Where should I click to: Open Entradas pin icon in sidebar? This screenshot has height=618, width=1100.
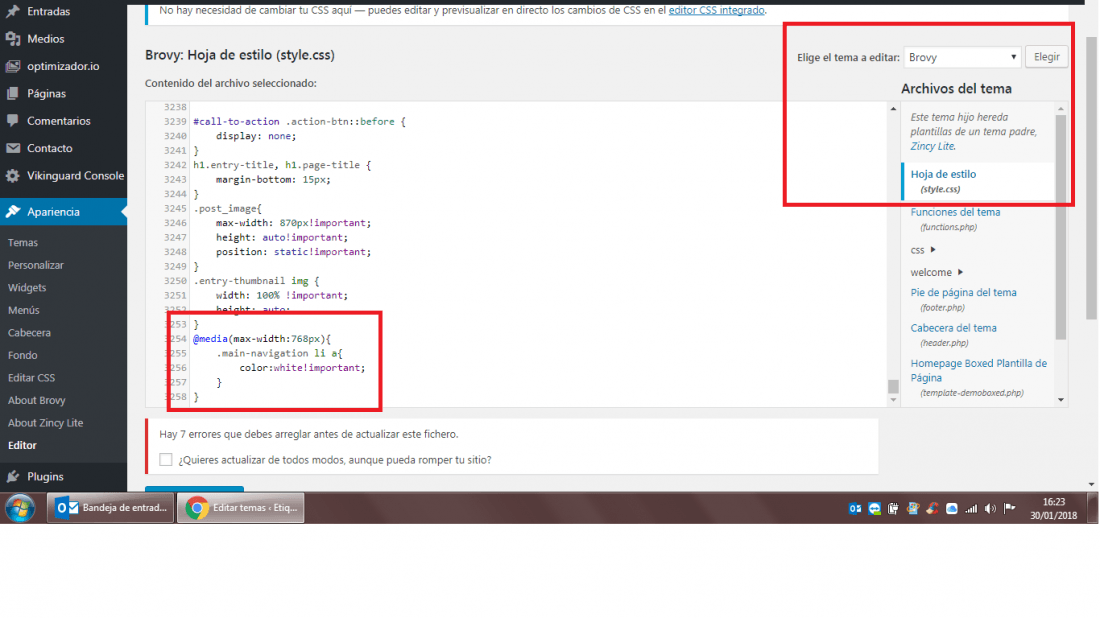click(x=13, y=11)
